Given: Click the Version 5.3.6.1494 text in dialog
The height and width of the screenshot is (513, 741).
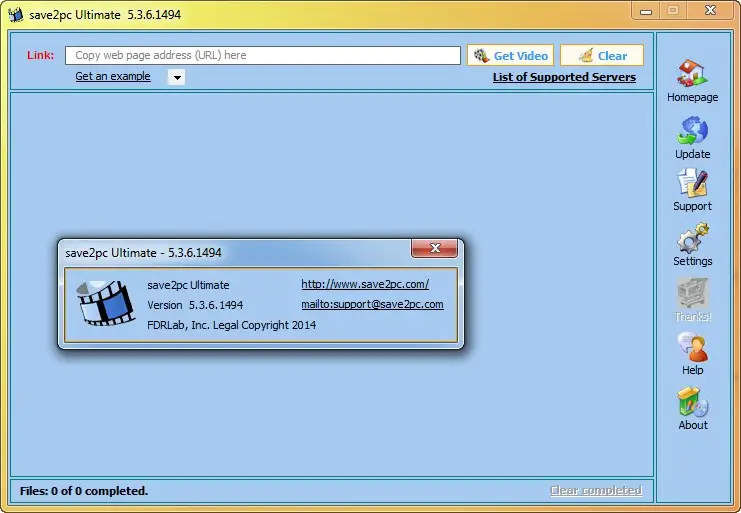Looking at the screenshot, I should click(195, 305).
